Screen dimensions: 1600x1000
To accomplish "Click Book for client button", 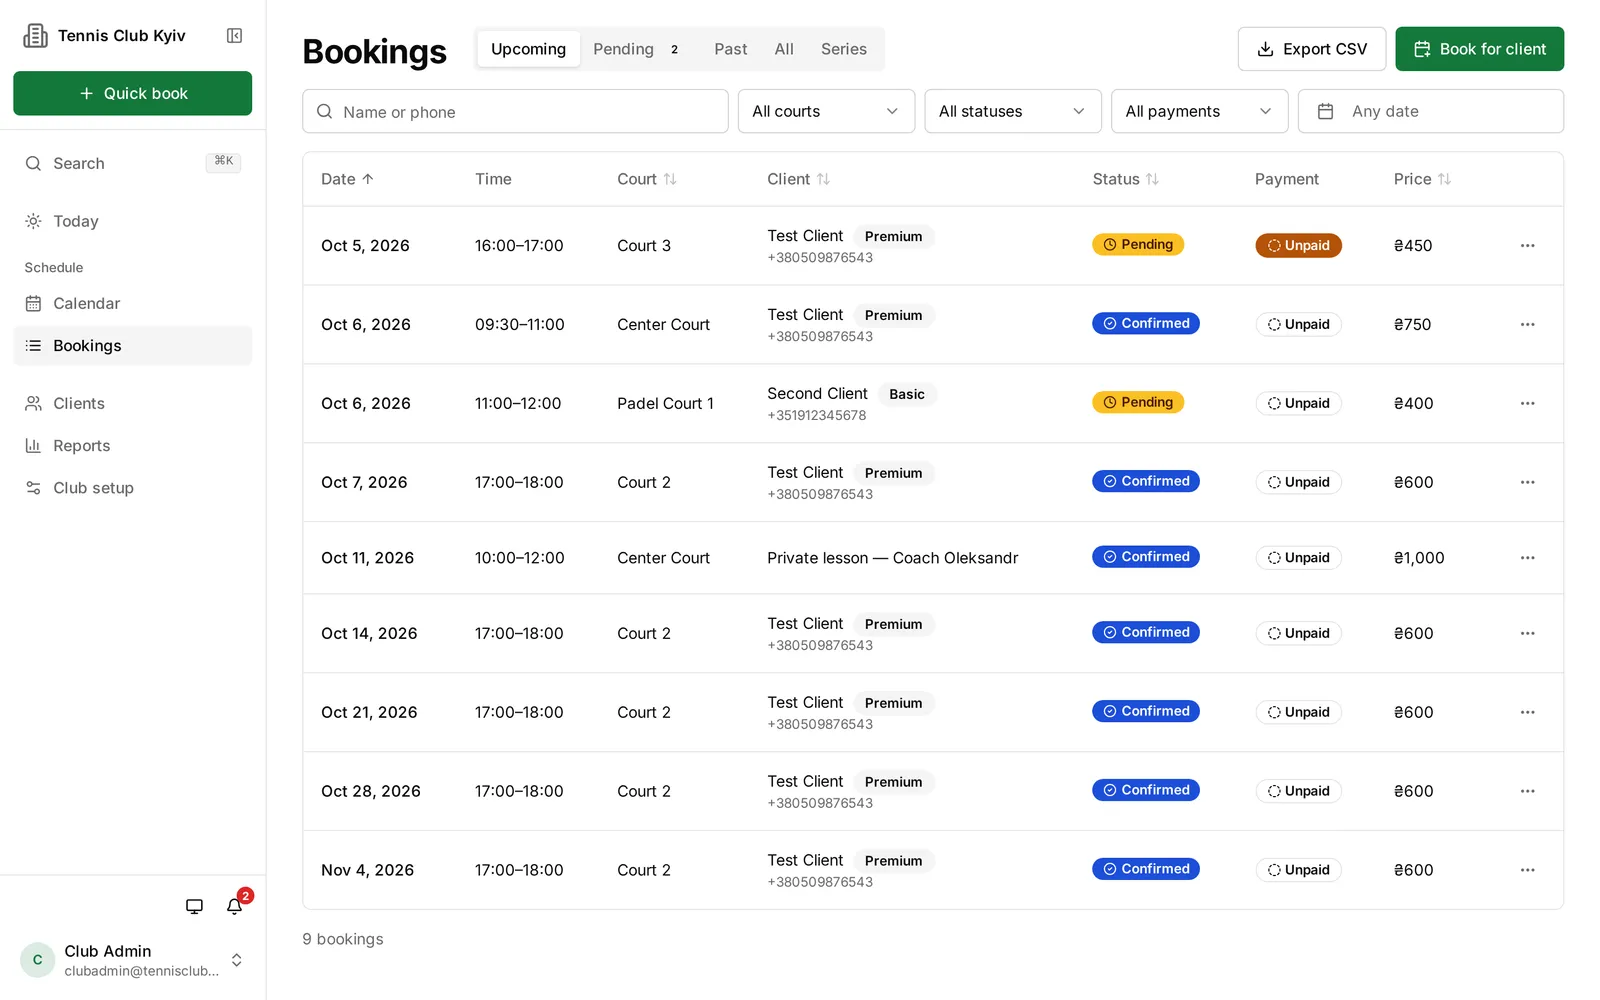I will [1479, 49].
